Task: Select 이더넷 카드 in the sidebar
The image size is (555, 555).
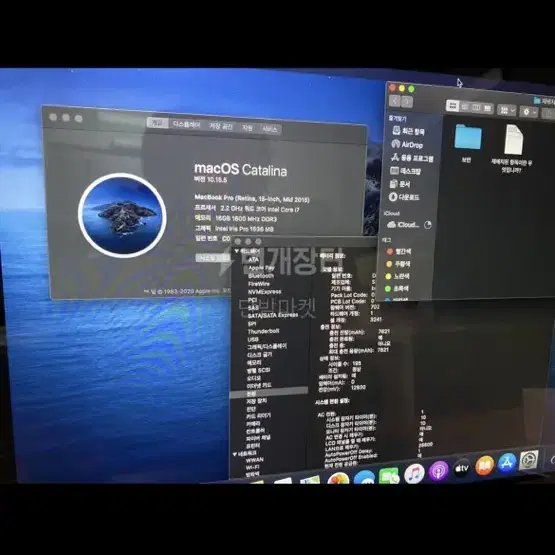Action: pos(259,385)
